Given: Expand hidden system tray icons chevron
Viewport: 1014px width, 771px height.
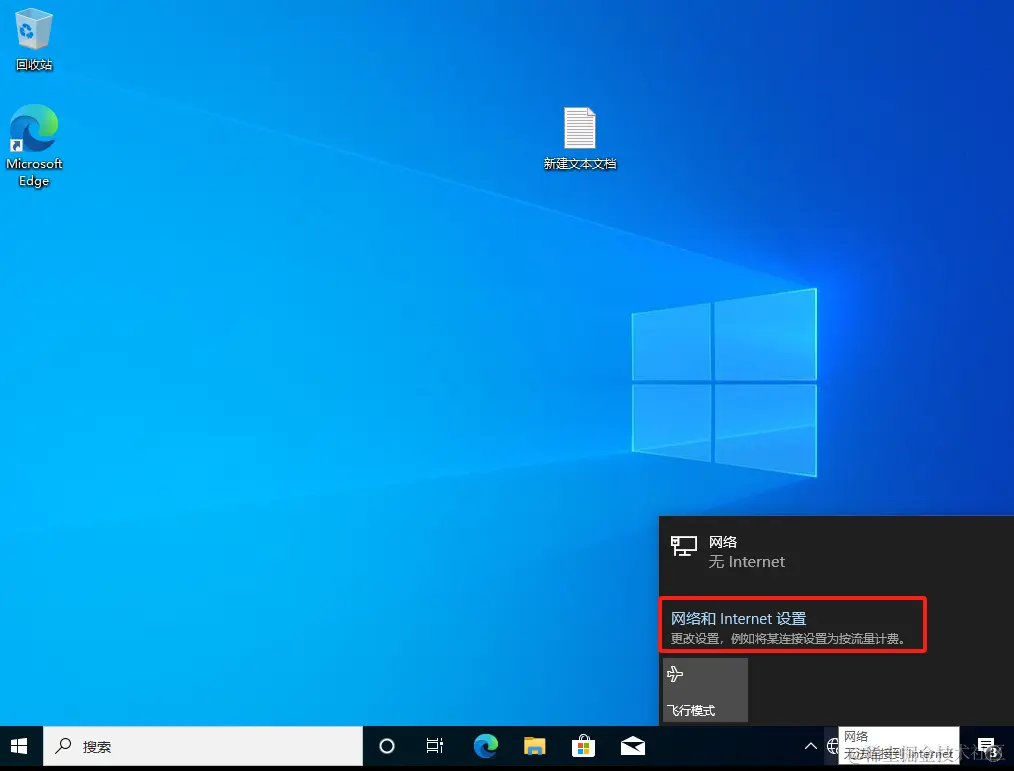Looking at the screenshot, I should tap(810, 746).
